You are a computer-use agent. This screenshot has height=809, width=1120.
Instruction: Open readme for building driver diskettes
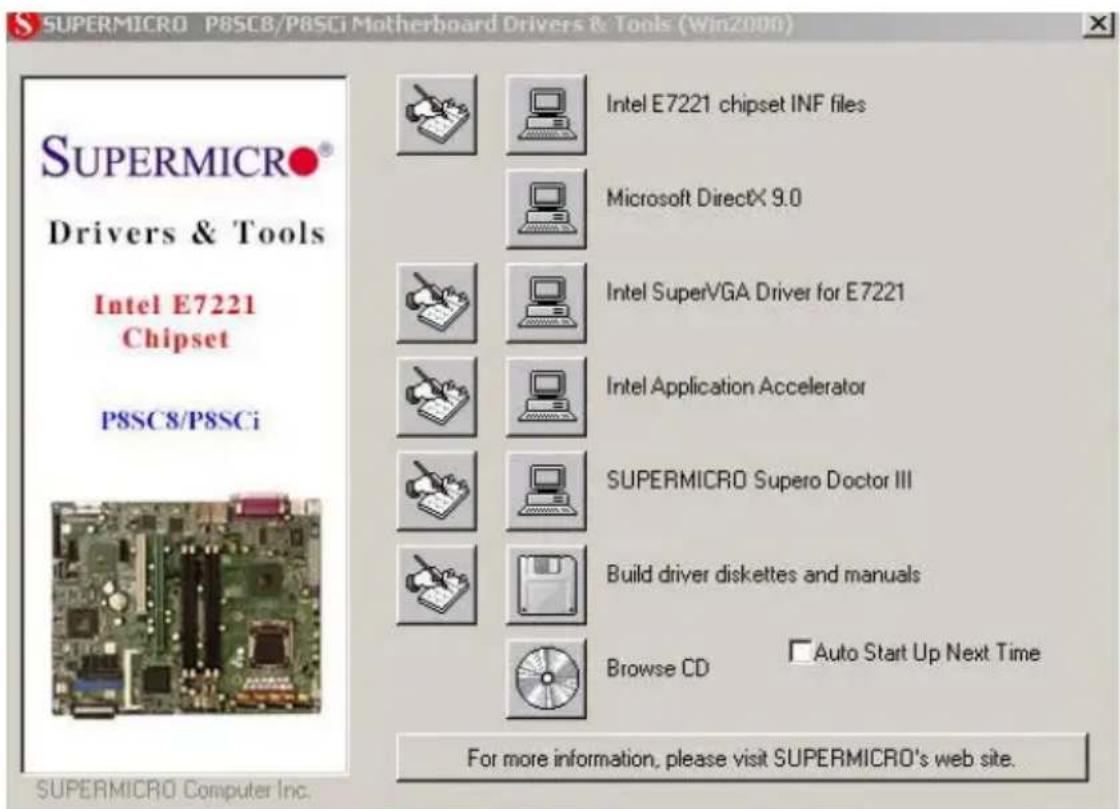point(436,585)
